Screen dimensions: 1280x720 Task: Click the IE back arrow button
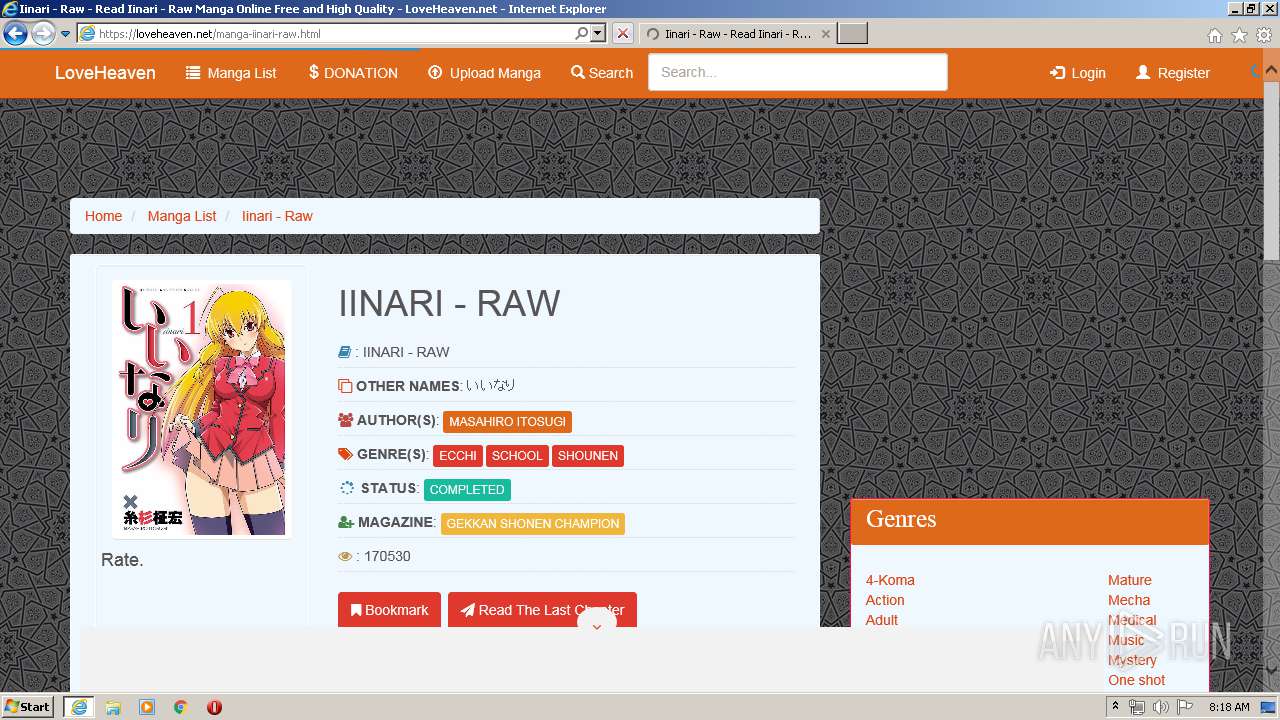(x=15, y=33)
